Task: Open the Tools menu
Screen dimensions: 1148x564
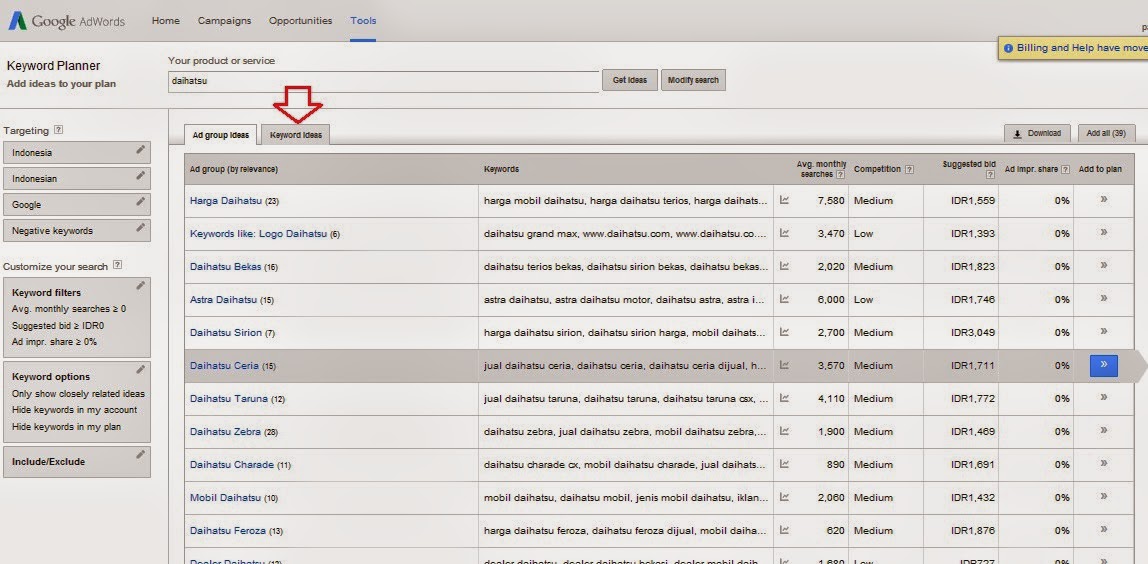Action: tap(363, 21)
